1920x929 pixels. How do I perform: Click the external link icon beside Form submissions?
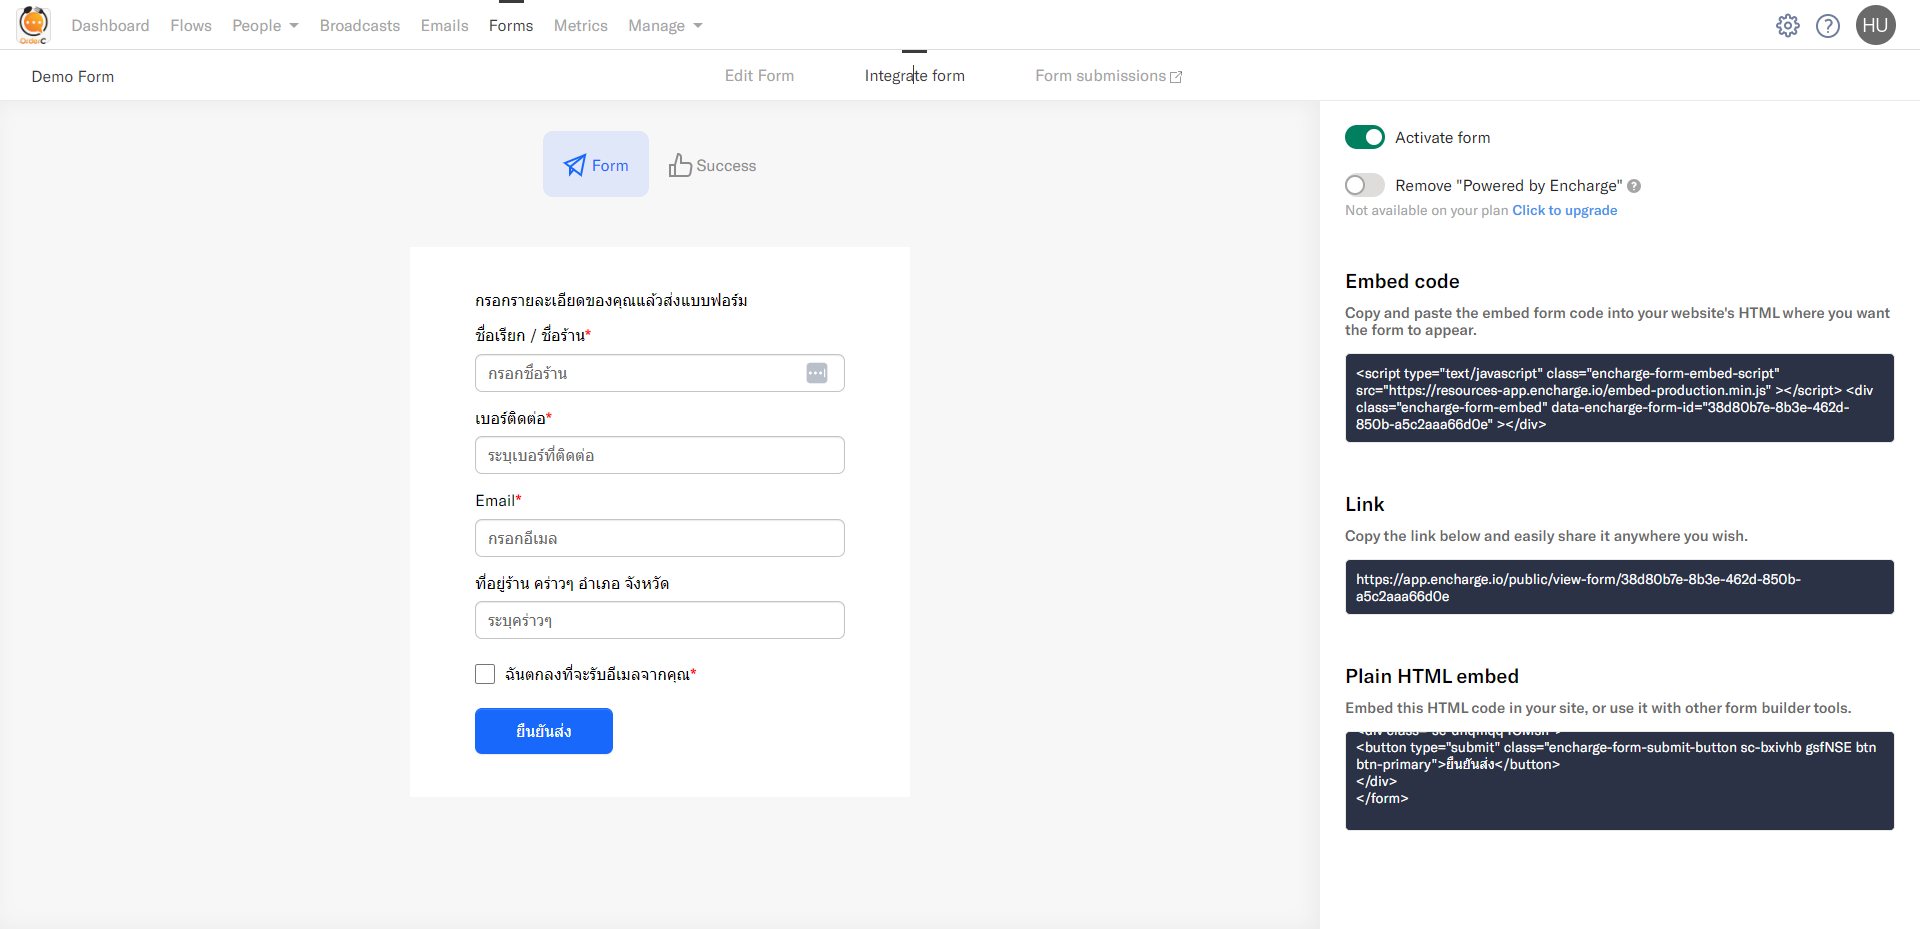(x=1176, y=77)
